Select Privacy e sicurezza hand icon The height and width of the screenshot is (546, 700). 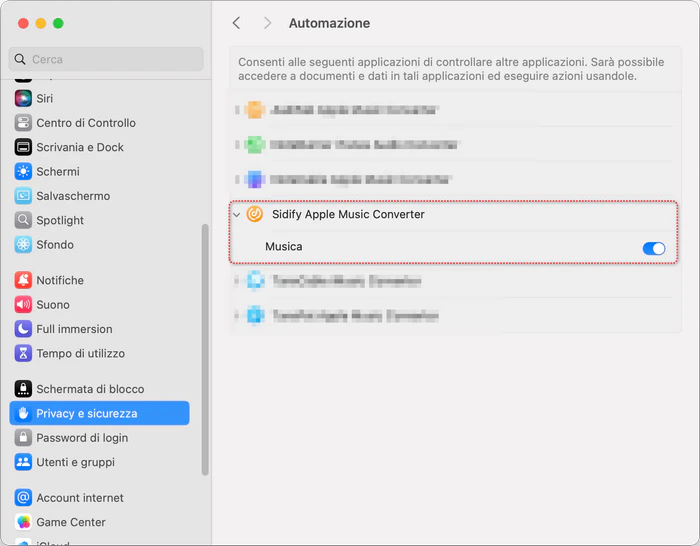23,413
